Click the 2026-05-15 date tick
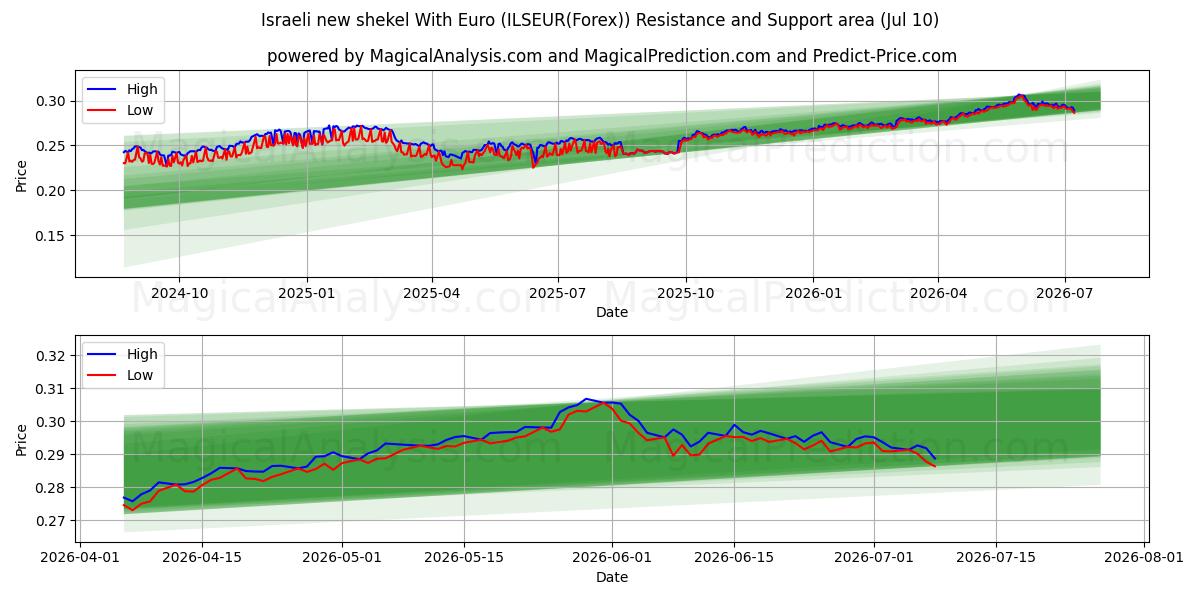 click(464, 557)
